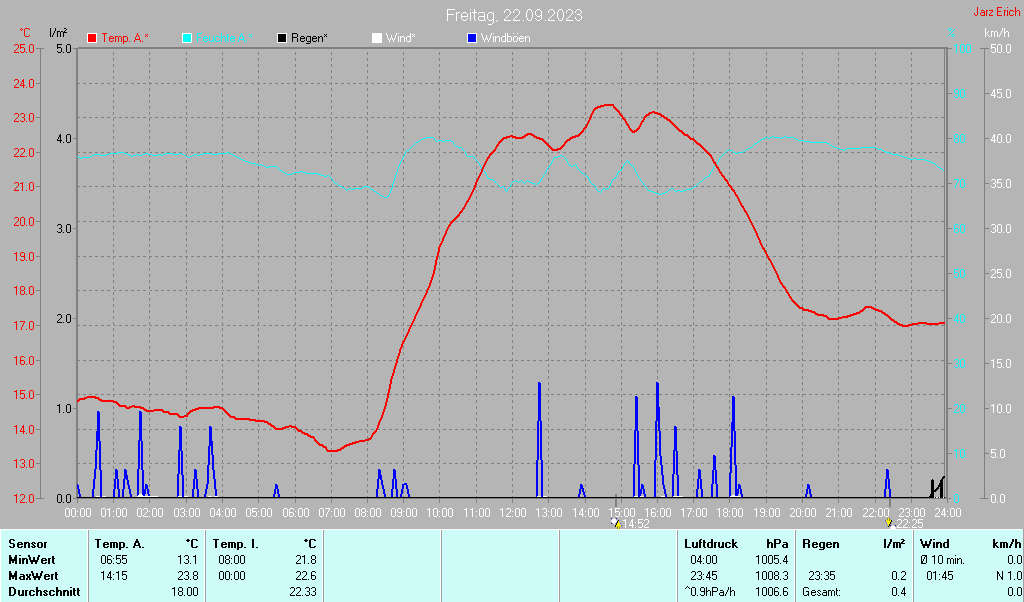The width and height of the screenshot is (1024, 602).
Task: Click the maximum temperature time '14:15'
Action: click(114, 577)
